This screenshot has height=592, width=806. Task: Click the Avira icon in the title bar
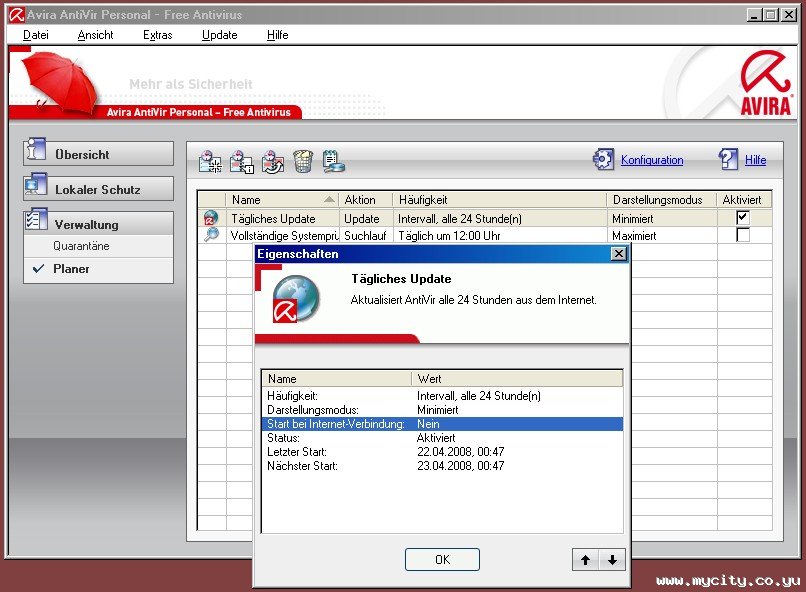[17, 15]
